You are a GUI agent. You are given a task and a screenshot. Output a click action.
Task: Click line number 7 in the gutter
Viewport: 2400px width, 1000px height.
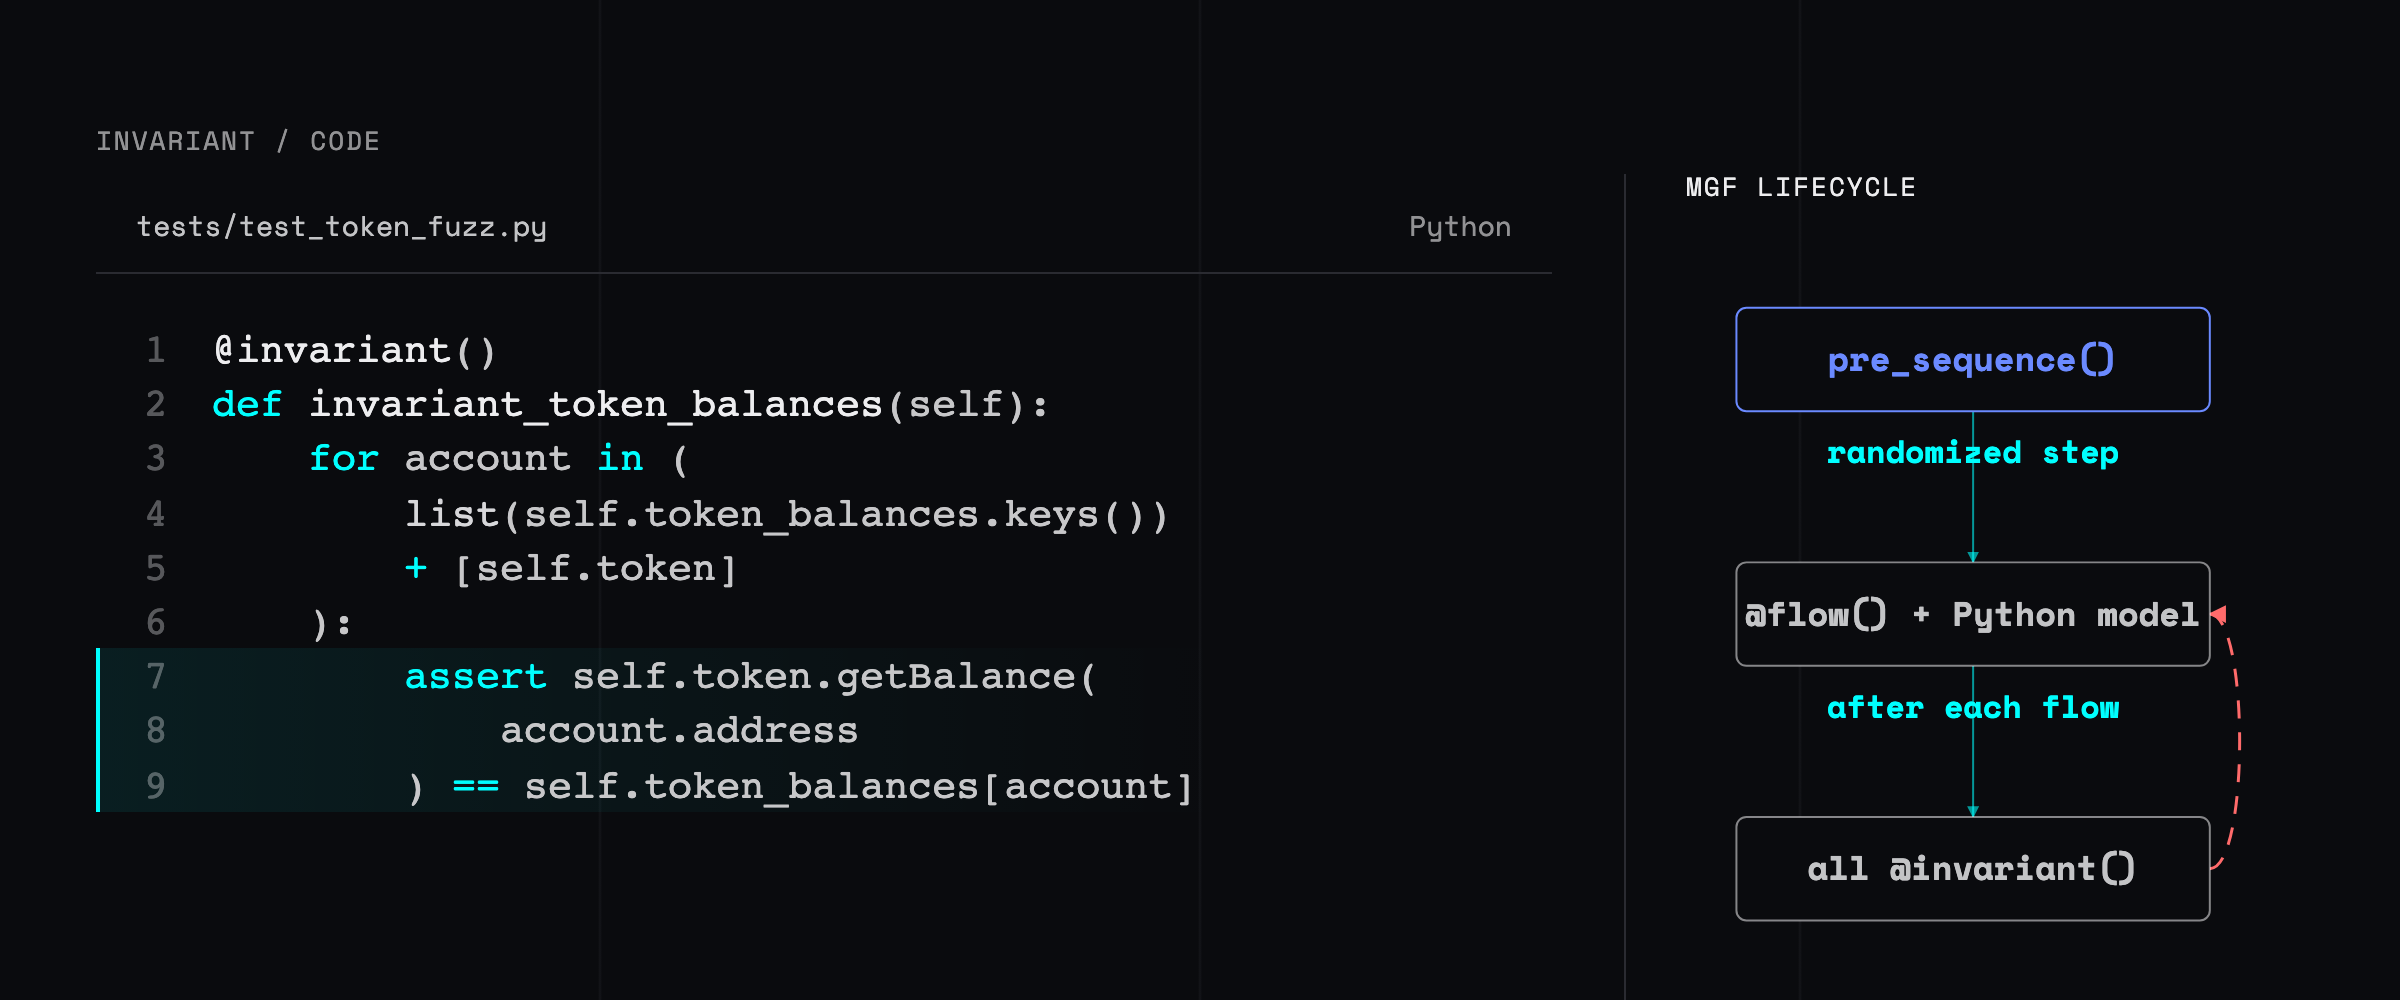(156, 676)
